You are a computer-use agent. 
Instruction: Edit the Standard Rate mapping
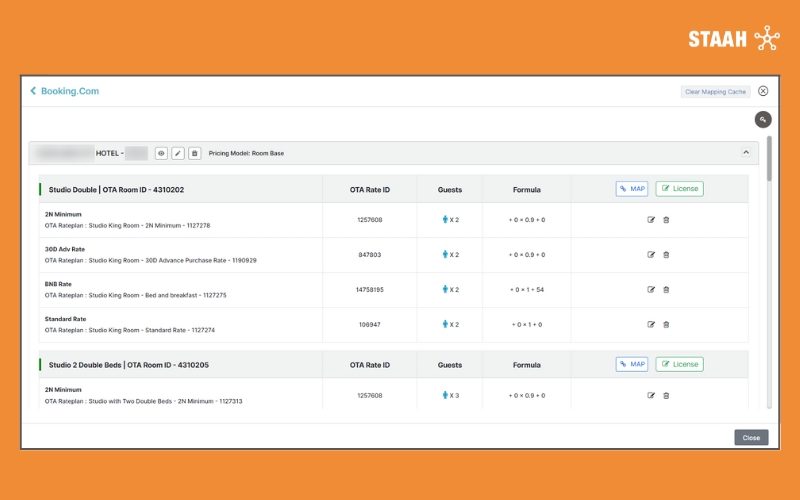coord(651,325)
